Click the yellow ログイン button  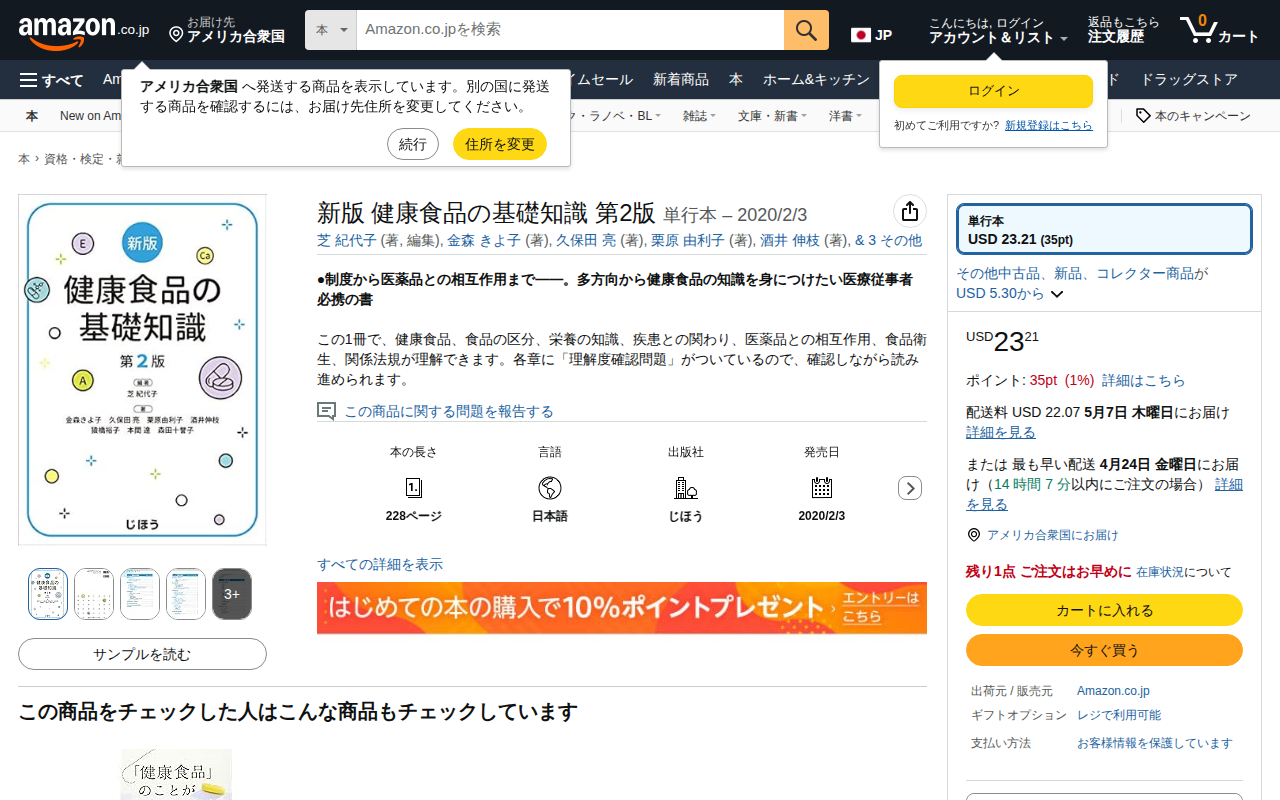(993, 91)
